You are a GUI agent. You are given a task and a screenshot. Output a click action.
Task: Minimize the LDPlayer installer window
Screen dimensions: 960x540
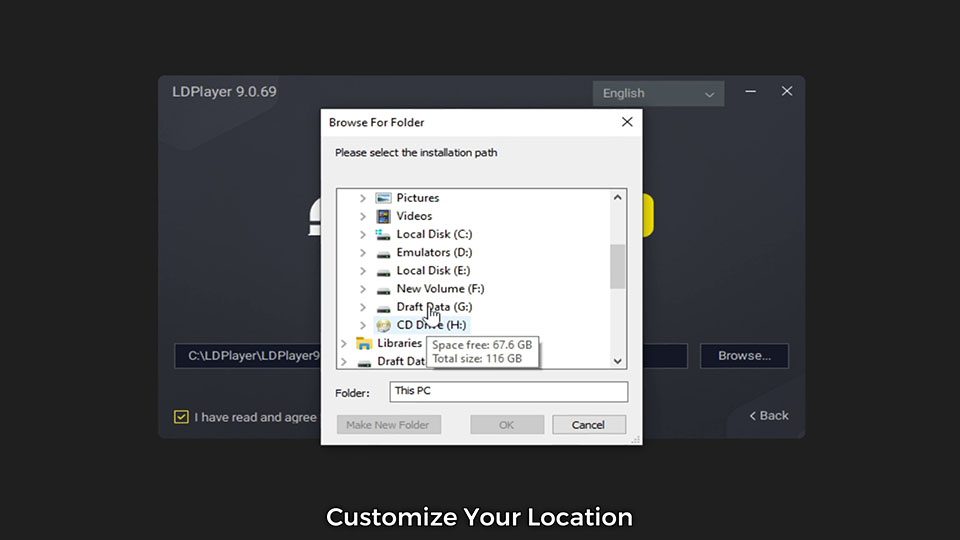pyautogui.click(x=751, y=92)
